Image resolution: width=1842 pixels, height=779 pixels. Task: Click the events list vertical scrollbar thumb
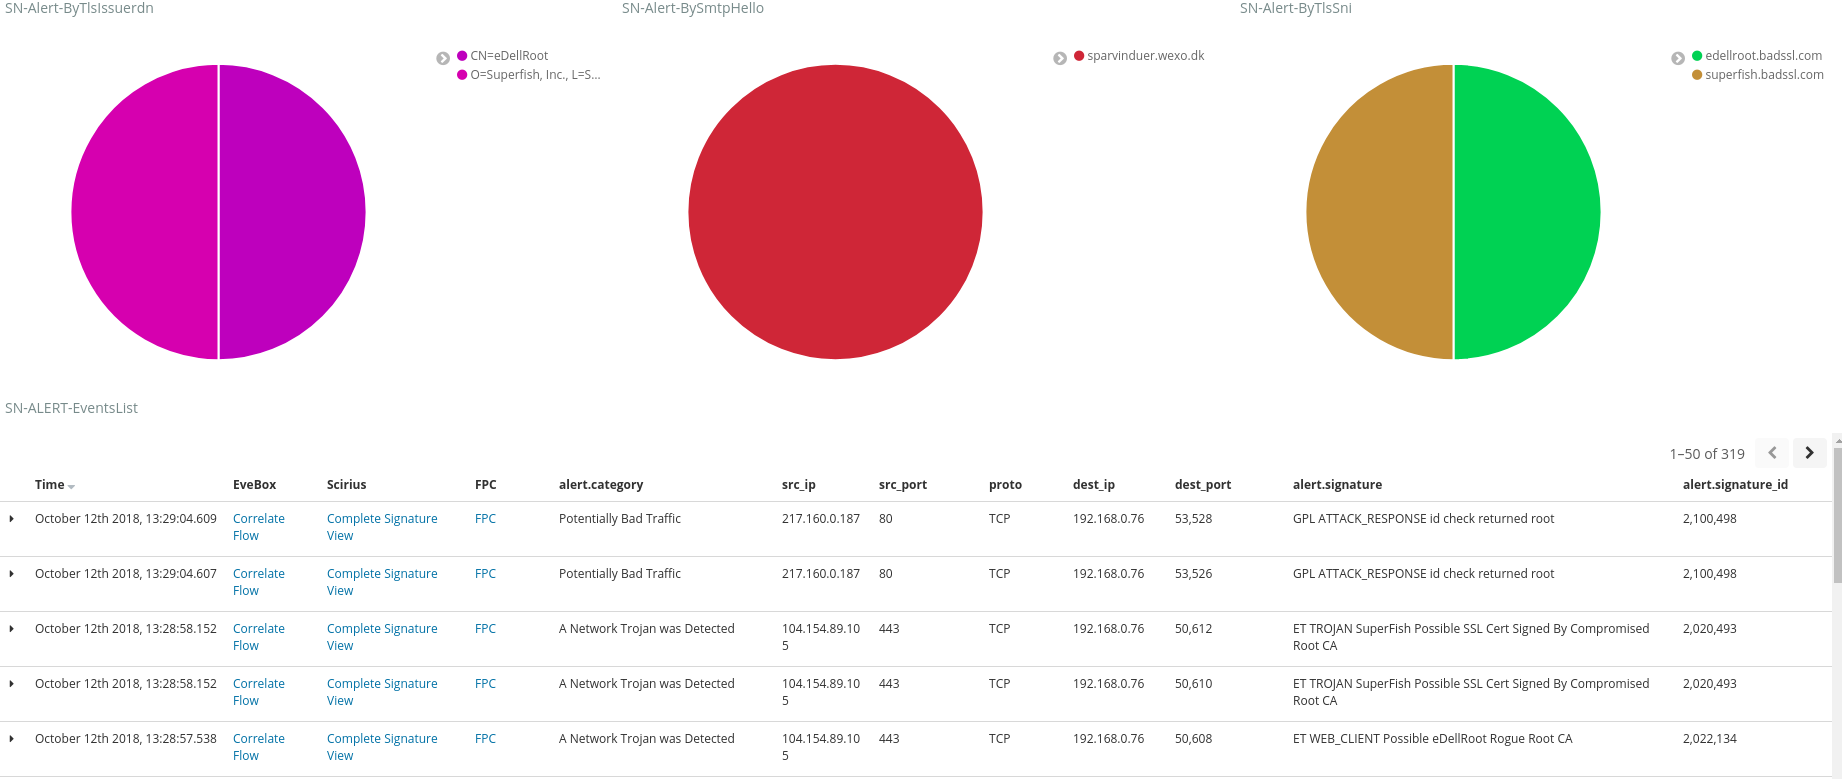pos(1837,515)
